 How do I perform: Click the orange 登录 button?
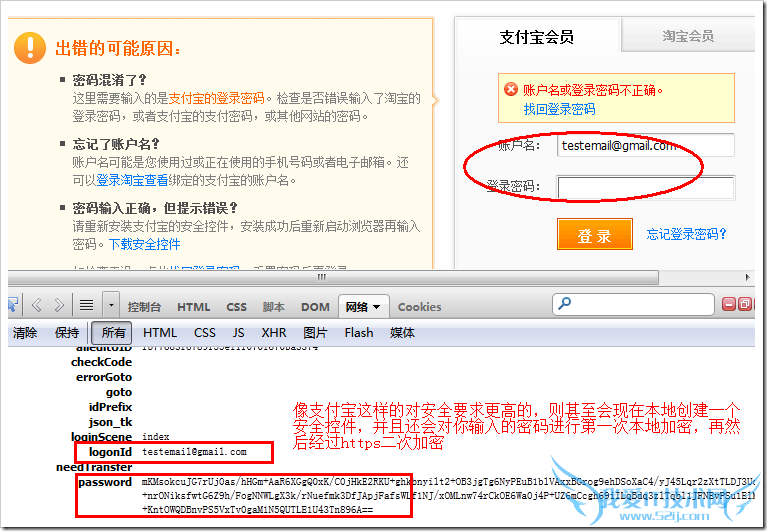coord(594,234)
